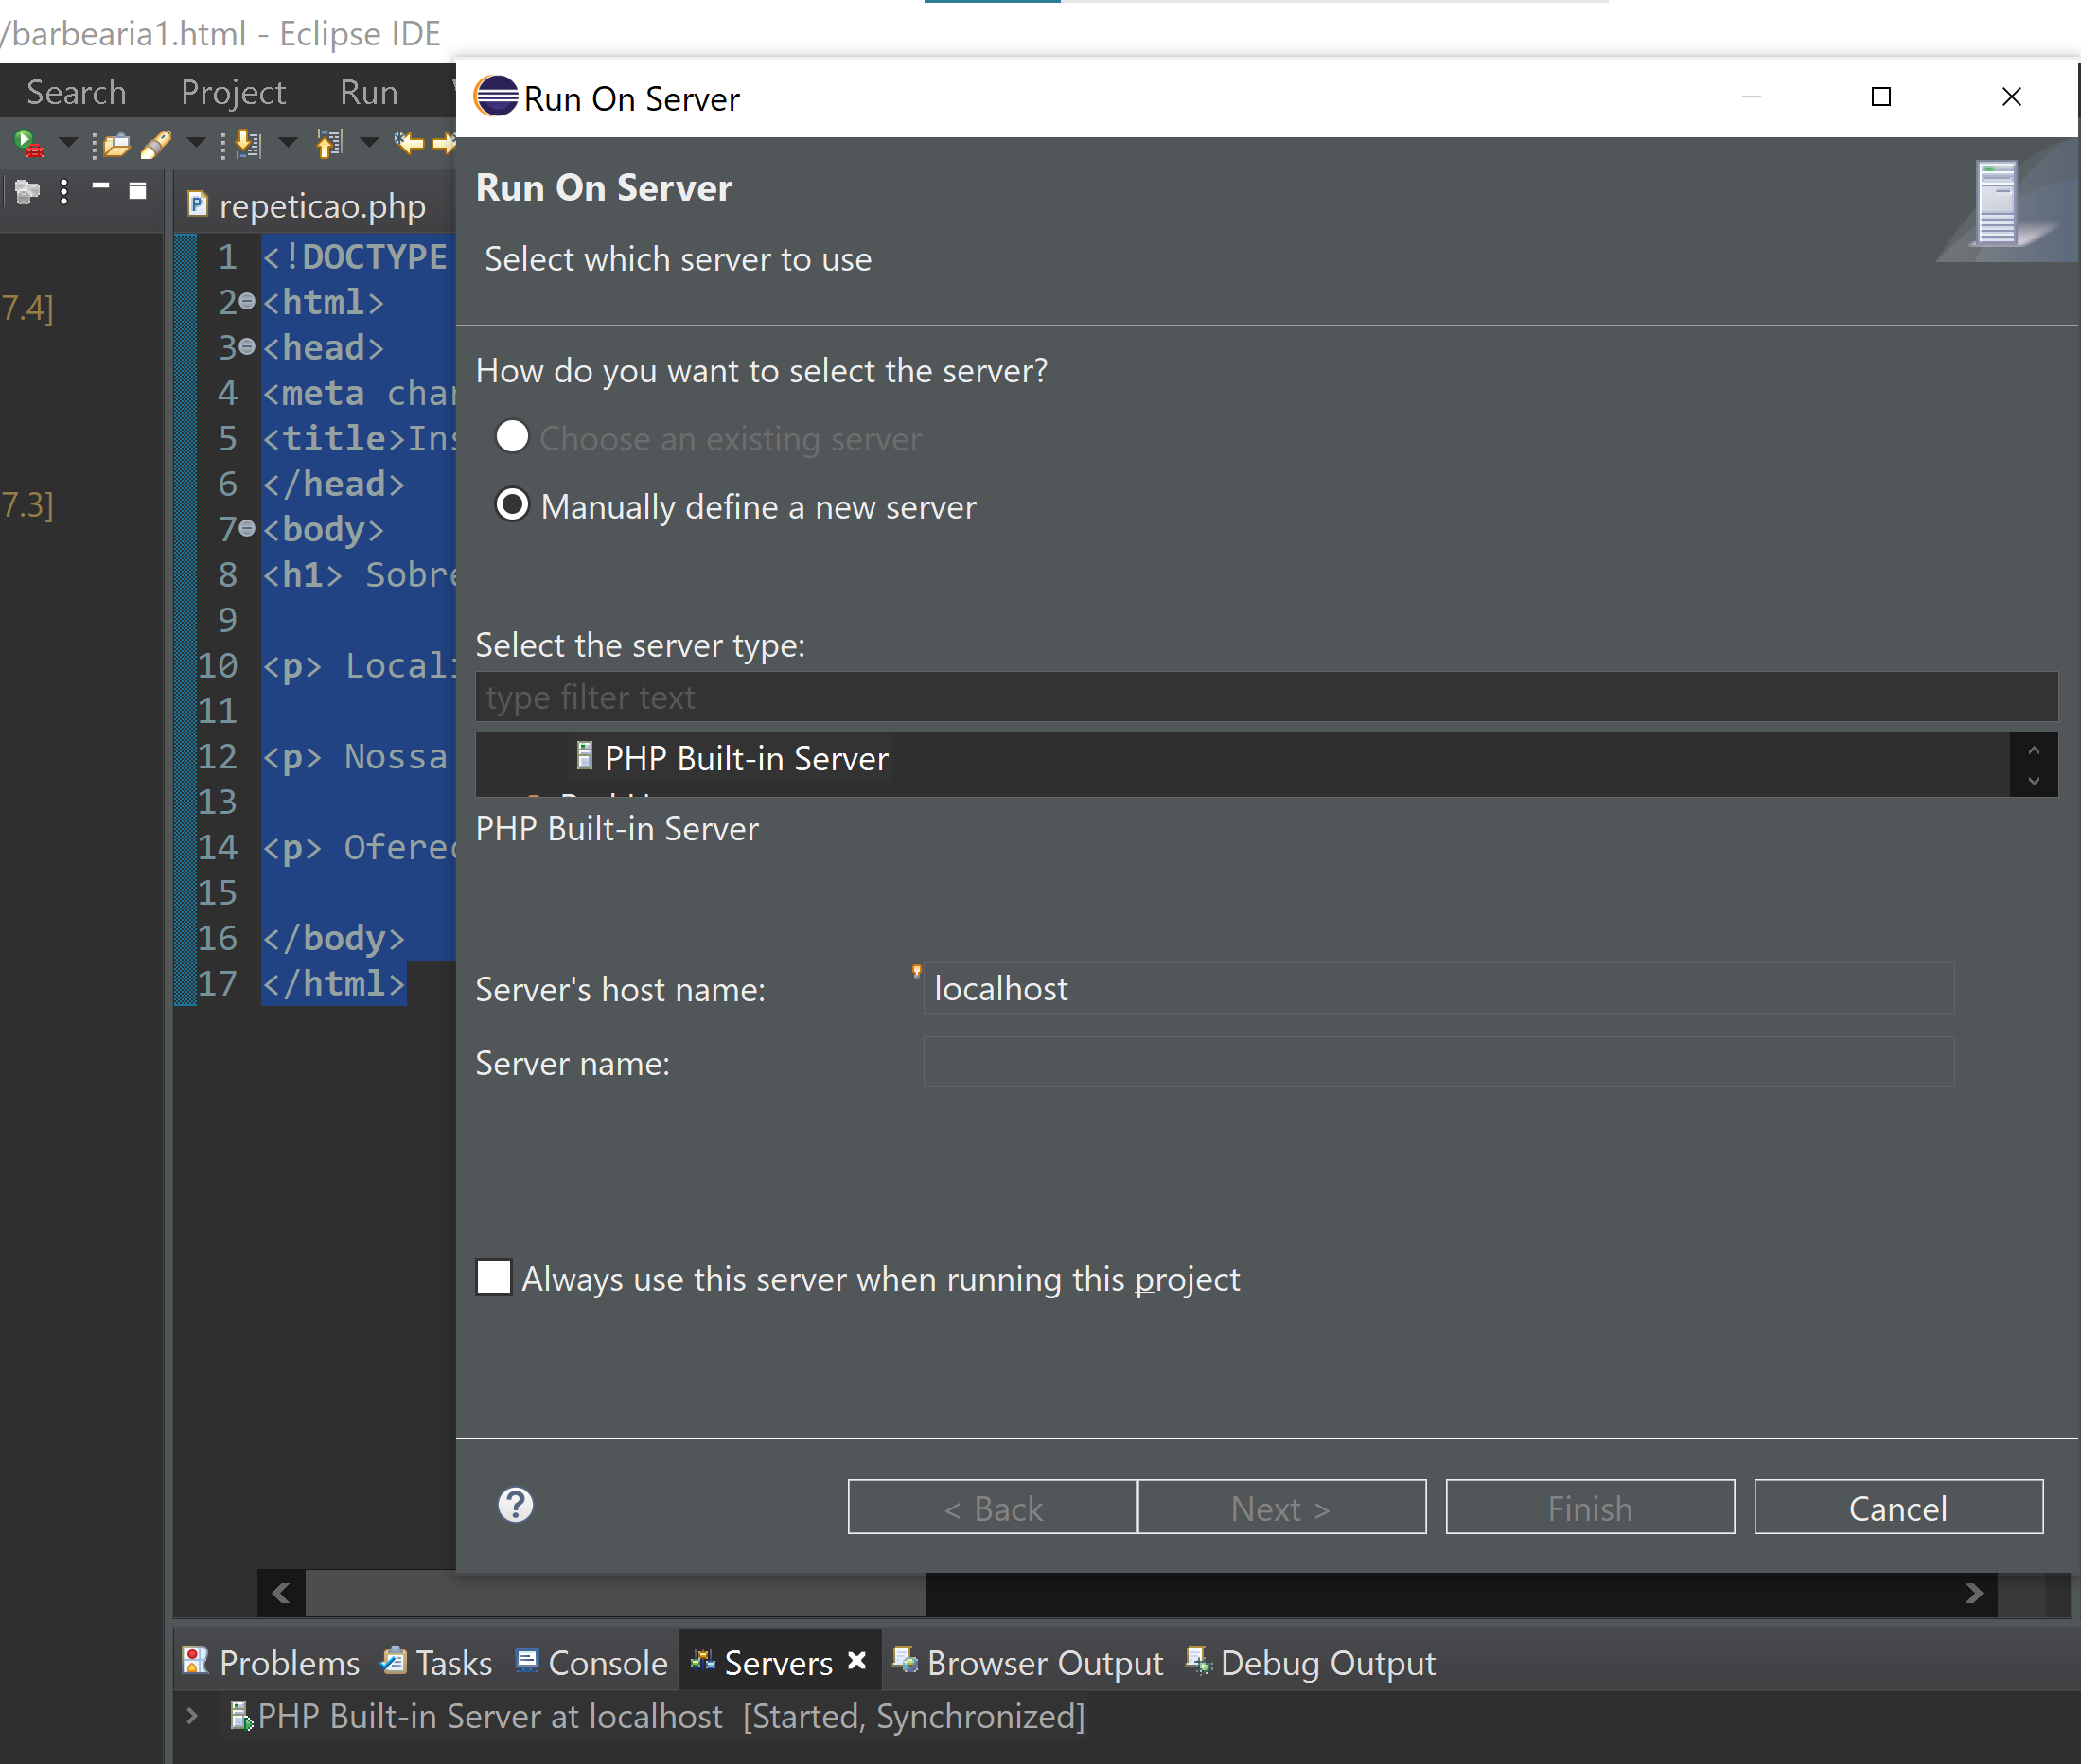
Task: Click the highlighter Search toolbar icon
Action: pos(156,145)
